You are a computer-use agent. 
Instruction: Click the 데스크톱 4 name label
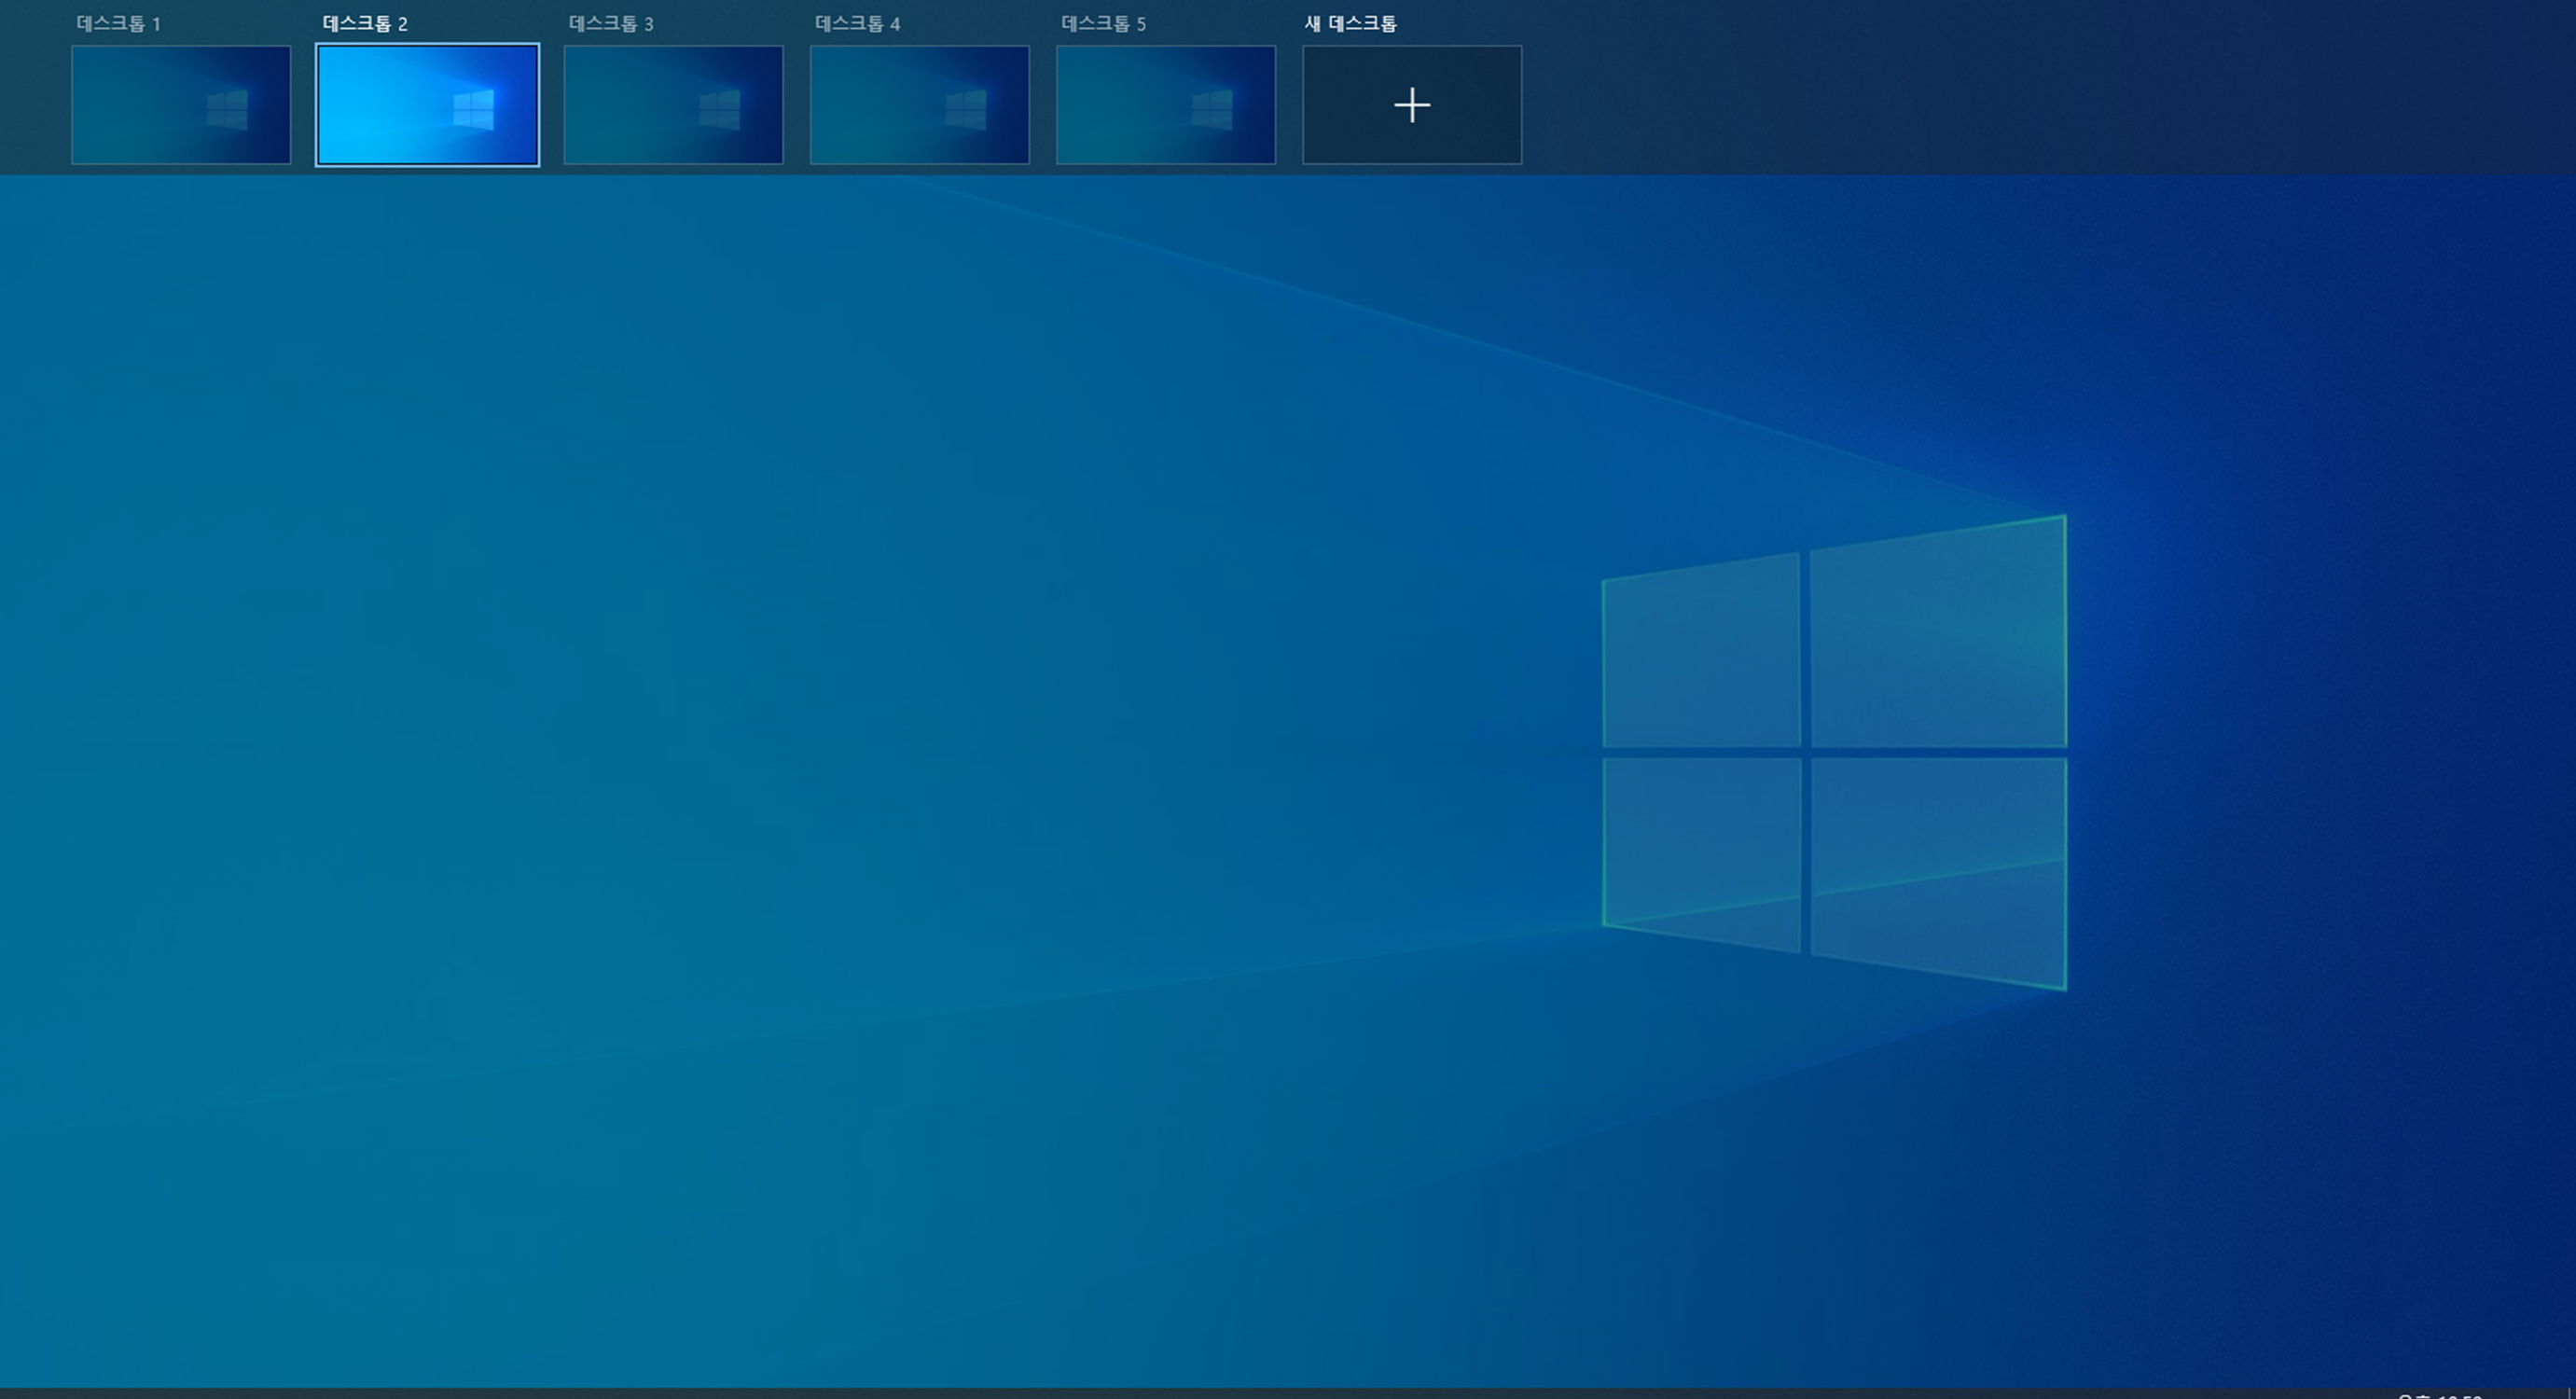pos(857,24)
